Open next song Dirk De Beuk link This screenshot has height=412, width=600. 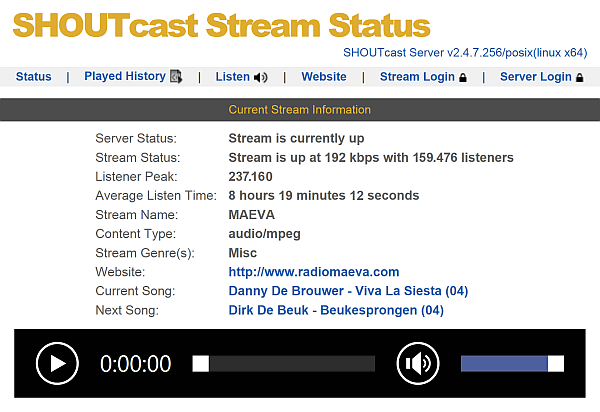click(x=336, y=310)
